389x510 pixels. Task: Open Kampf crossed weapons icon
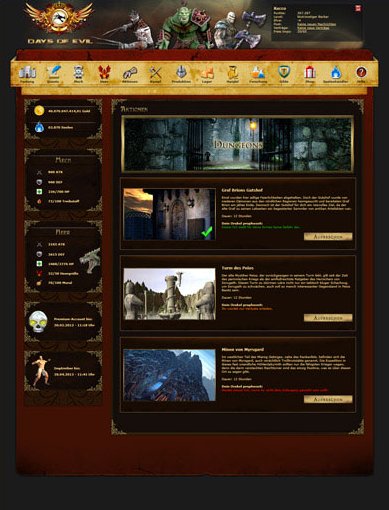155,73
